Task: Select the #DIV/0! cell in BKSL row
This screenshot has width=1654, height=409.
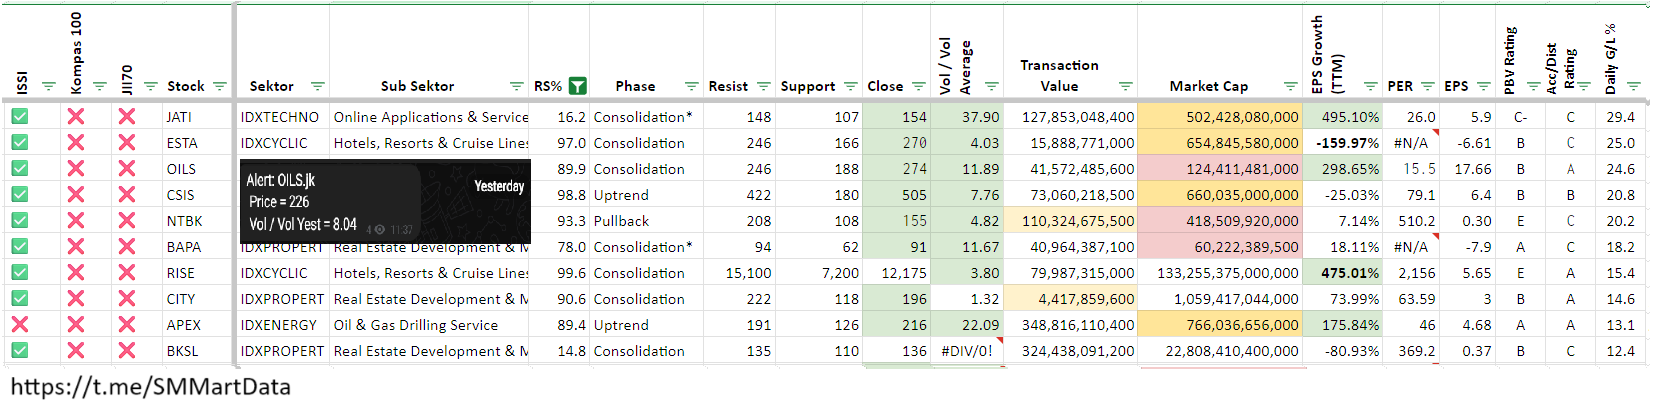Action: coord(966,351)
